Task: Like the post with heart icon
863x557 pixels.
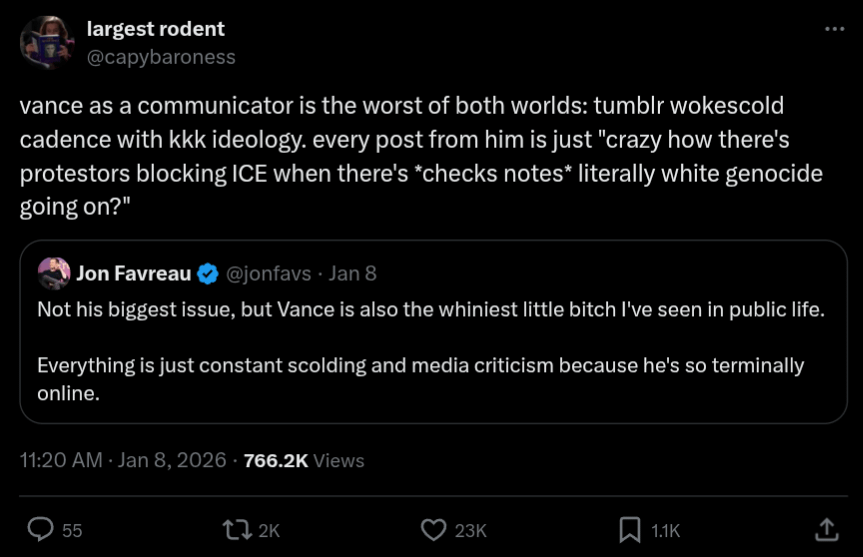Action: [x=433, y=529]
